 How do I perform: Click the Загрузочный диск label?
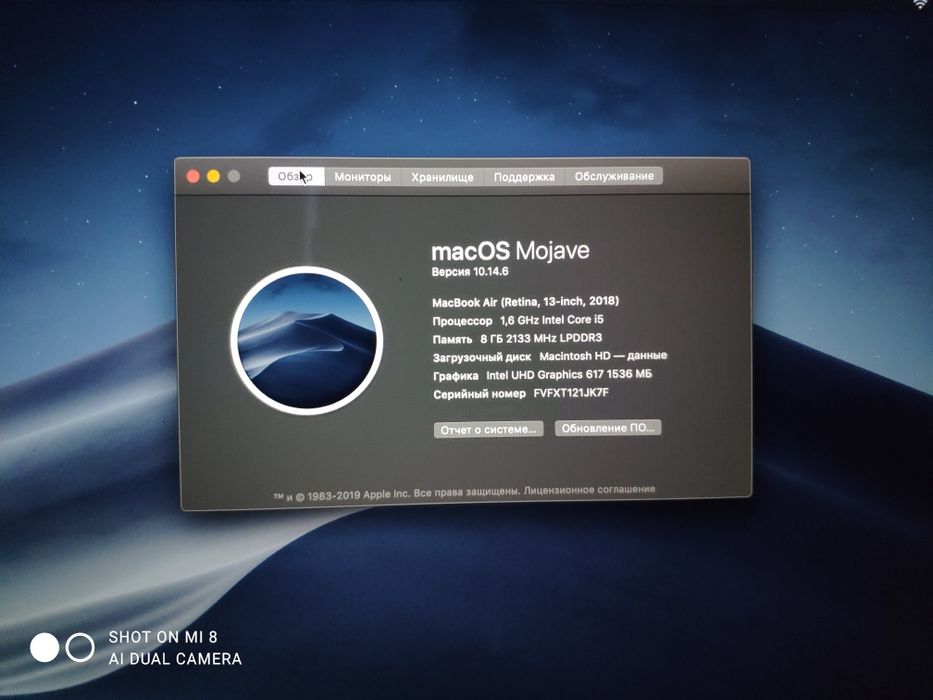point(482,358)
